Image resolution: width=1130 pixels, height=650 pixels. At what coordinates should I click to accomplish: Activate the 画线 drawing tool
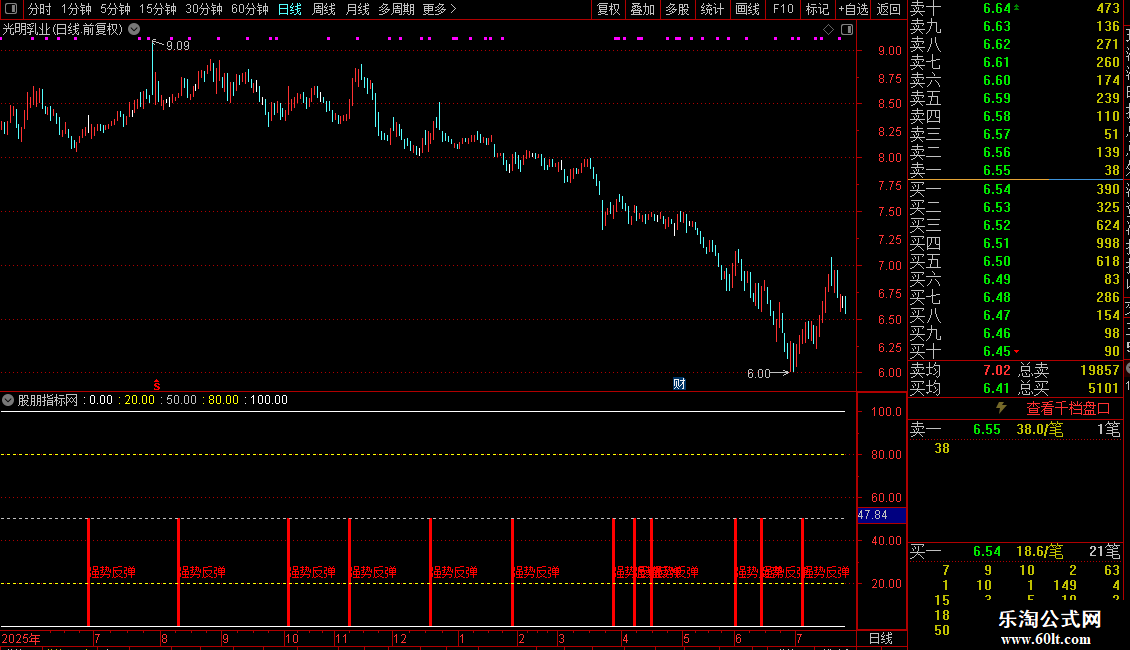[x=747, y=9]
